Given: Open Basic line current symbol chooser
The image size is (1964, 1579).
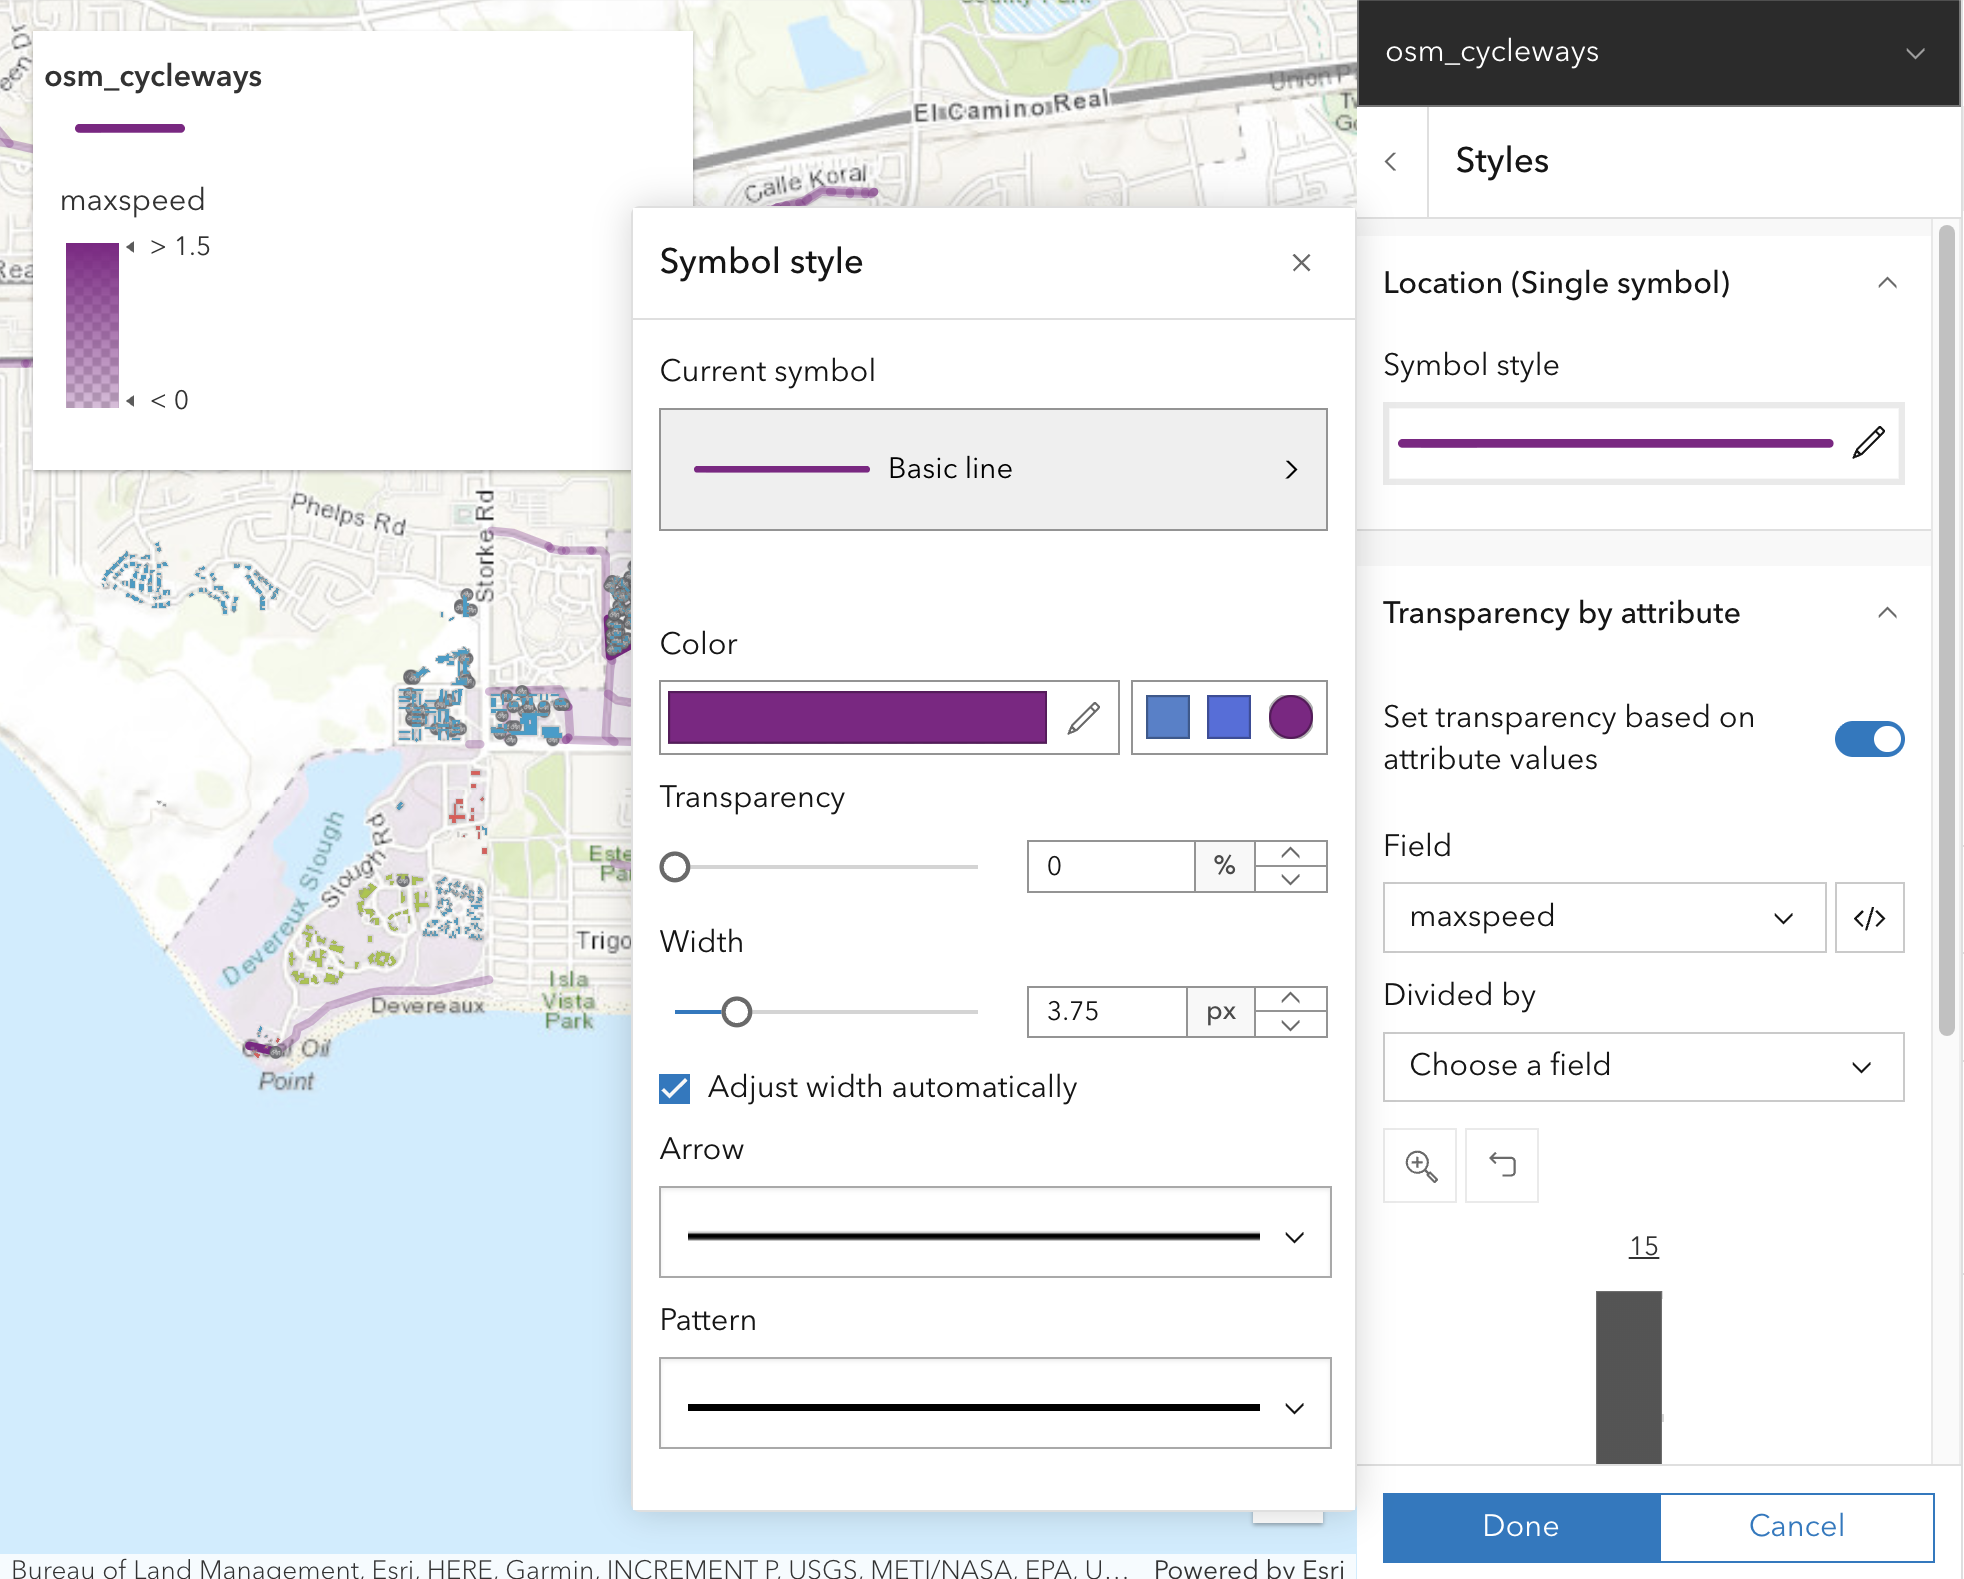Looking at the screenshot, I should click(x=993, y=469).
